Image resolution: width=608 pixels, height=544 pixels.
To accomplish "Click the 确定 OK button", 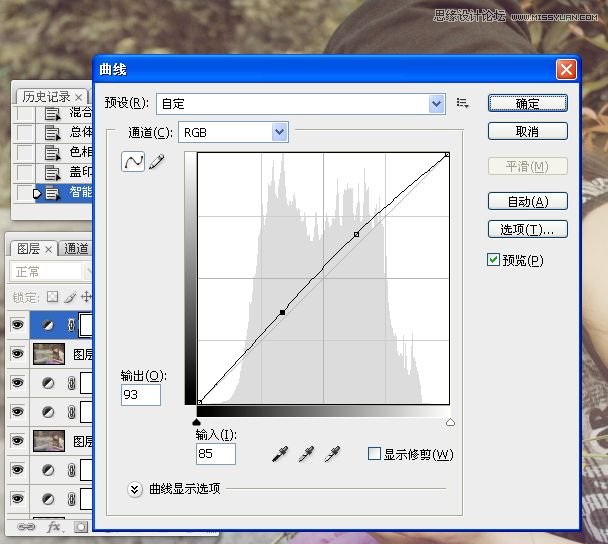I will click(x=527, y=104).
